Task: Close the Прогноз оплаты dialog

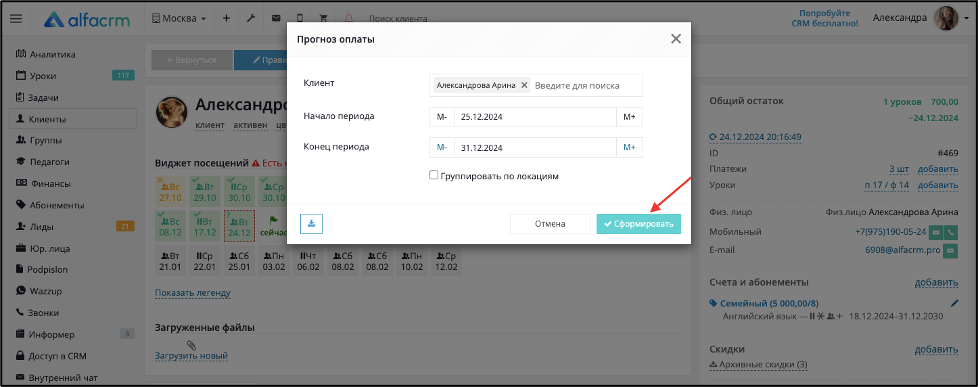Action: click(676, 39)
